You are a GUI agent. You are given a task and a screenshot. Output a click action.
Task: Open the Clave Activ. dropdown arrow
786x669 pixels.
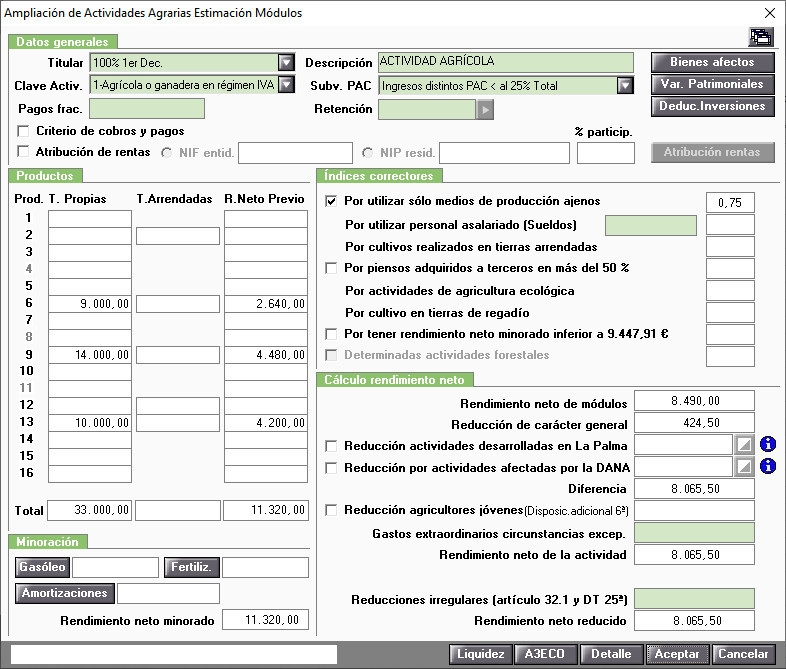(286, 85)
